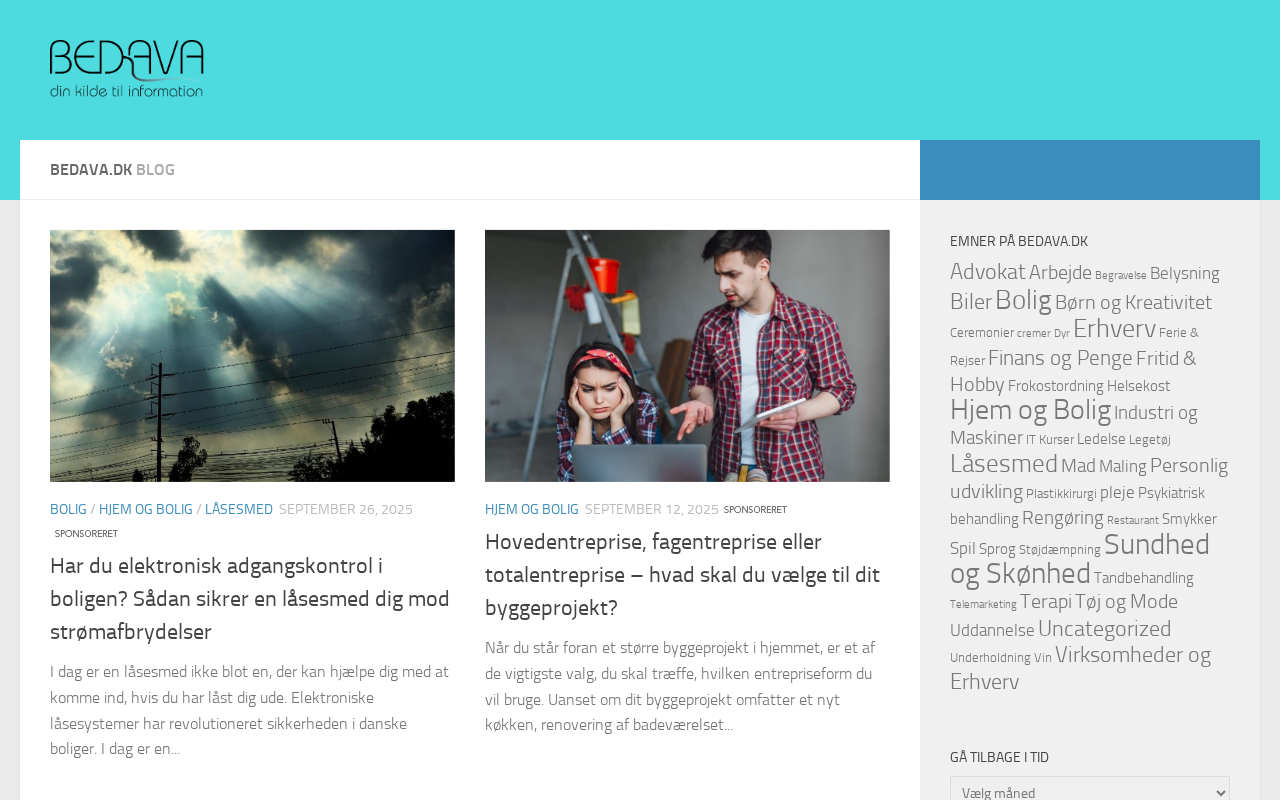Select the Fritid & Hobby tag

point(1073,371)
